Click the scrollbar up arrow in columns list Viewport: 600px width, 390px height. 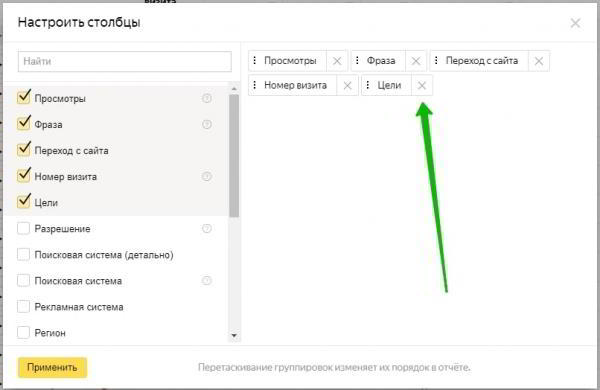pos(234,89)
